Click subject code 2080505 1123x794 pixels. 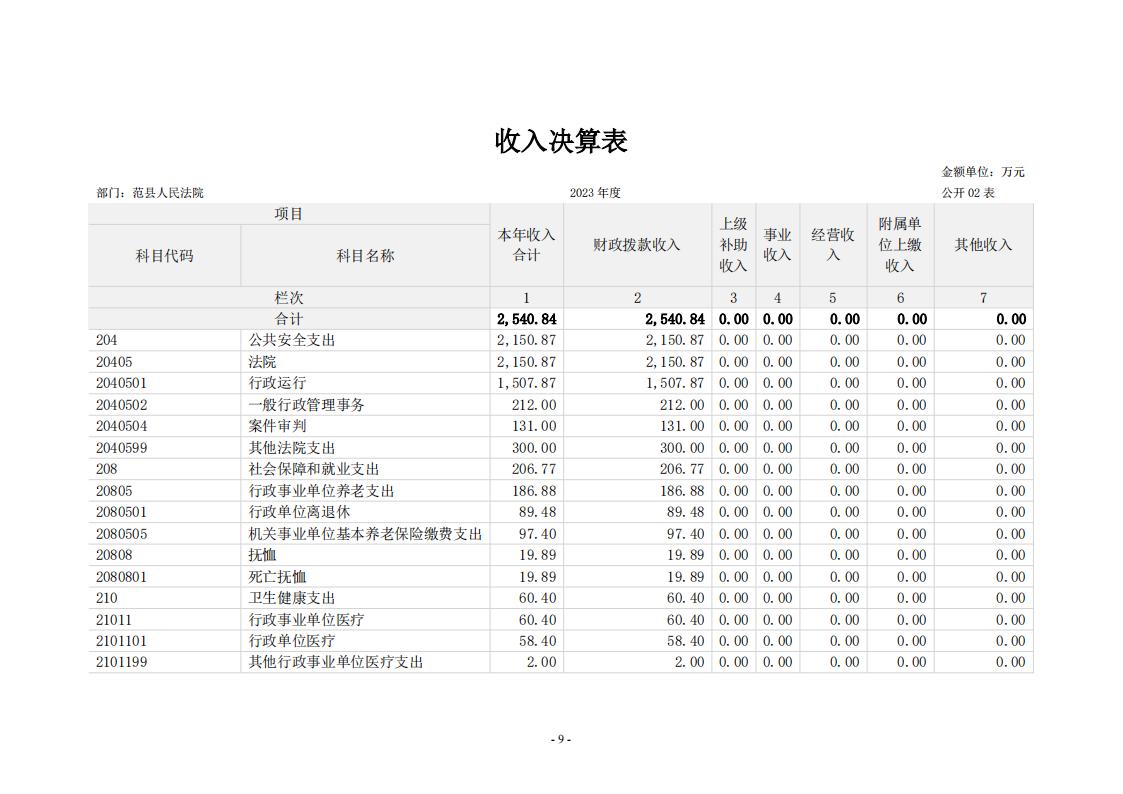coord(121,533)
